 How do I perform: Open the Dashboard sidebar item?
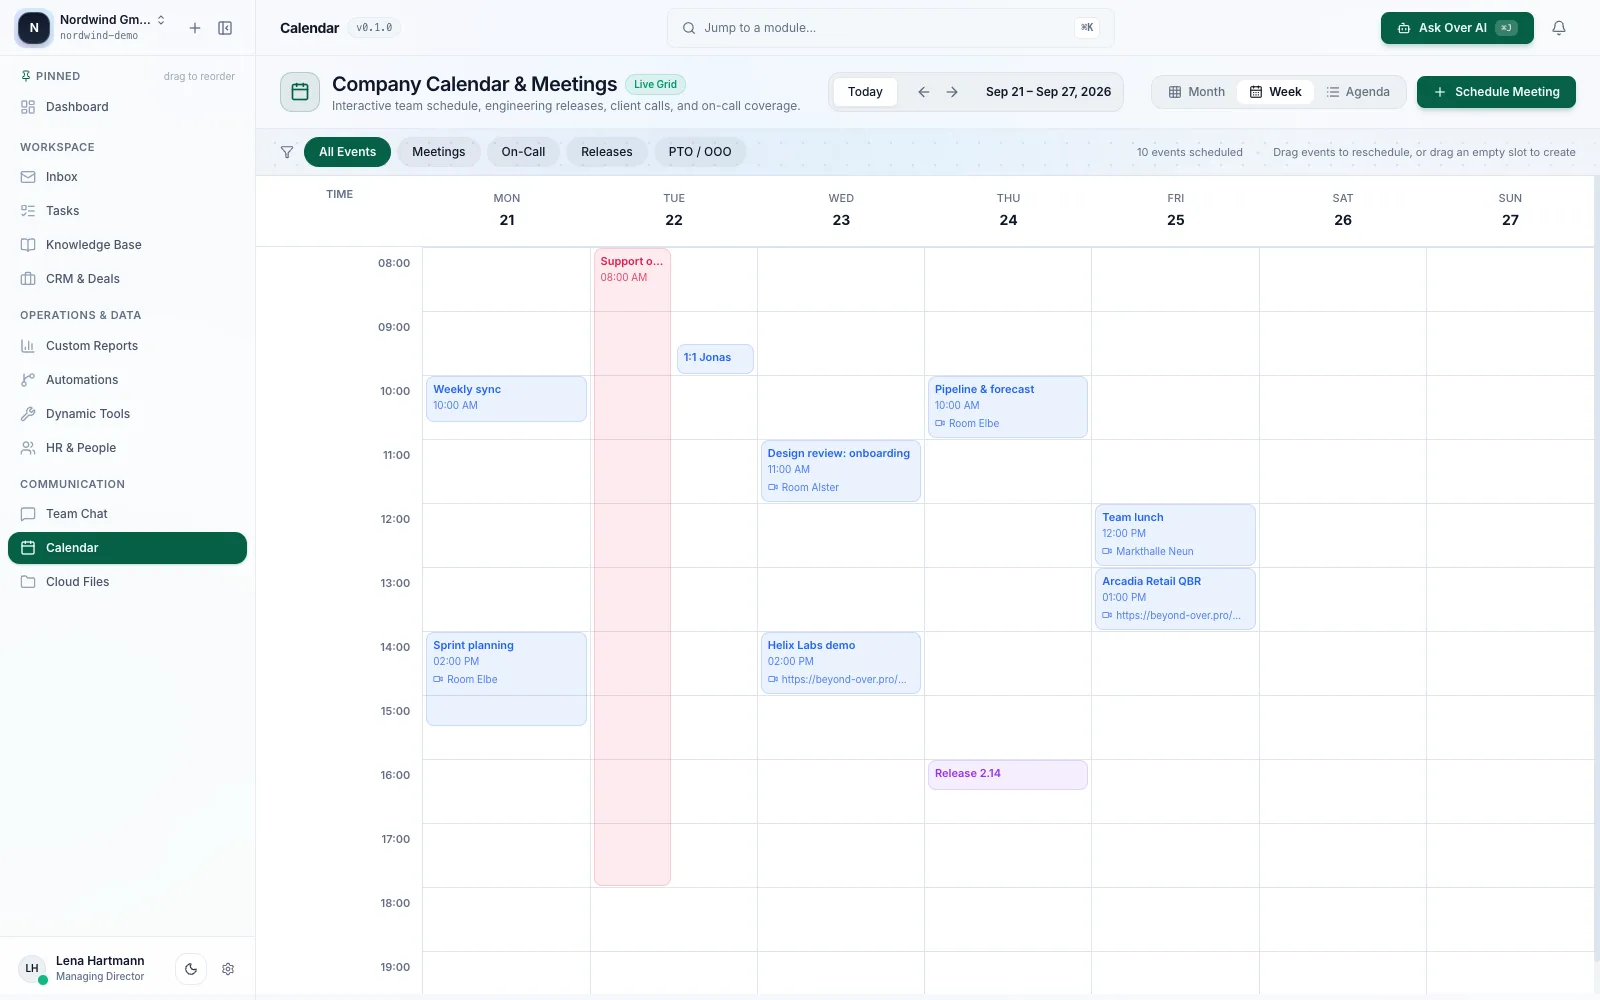click(127, 107)
